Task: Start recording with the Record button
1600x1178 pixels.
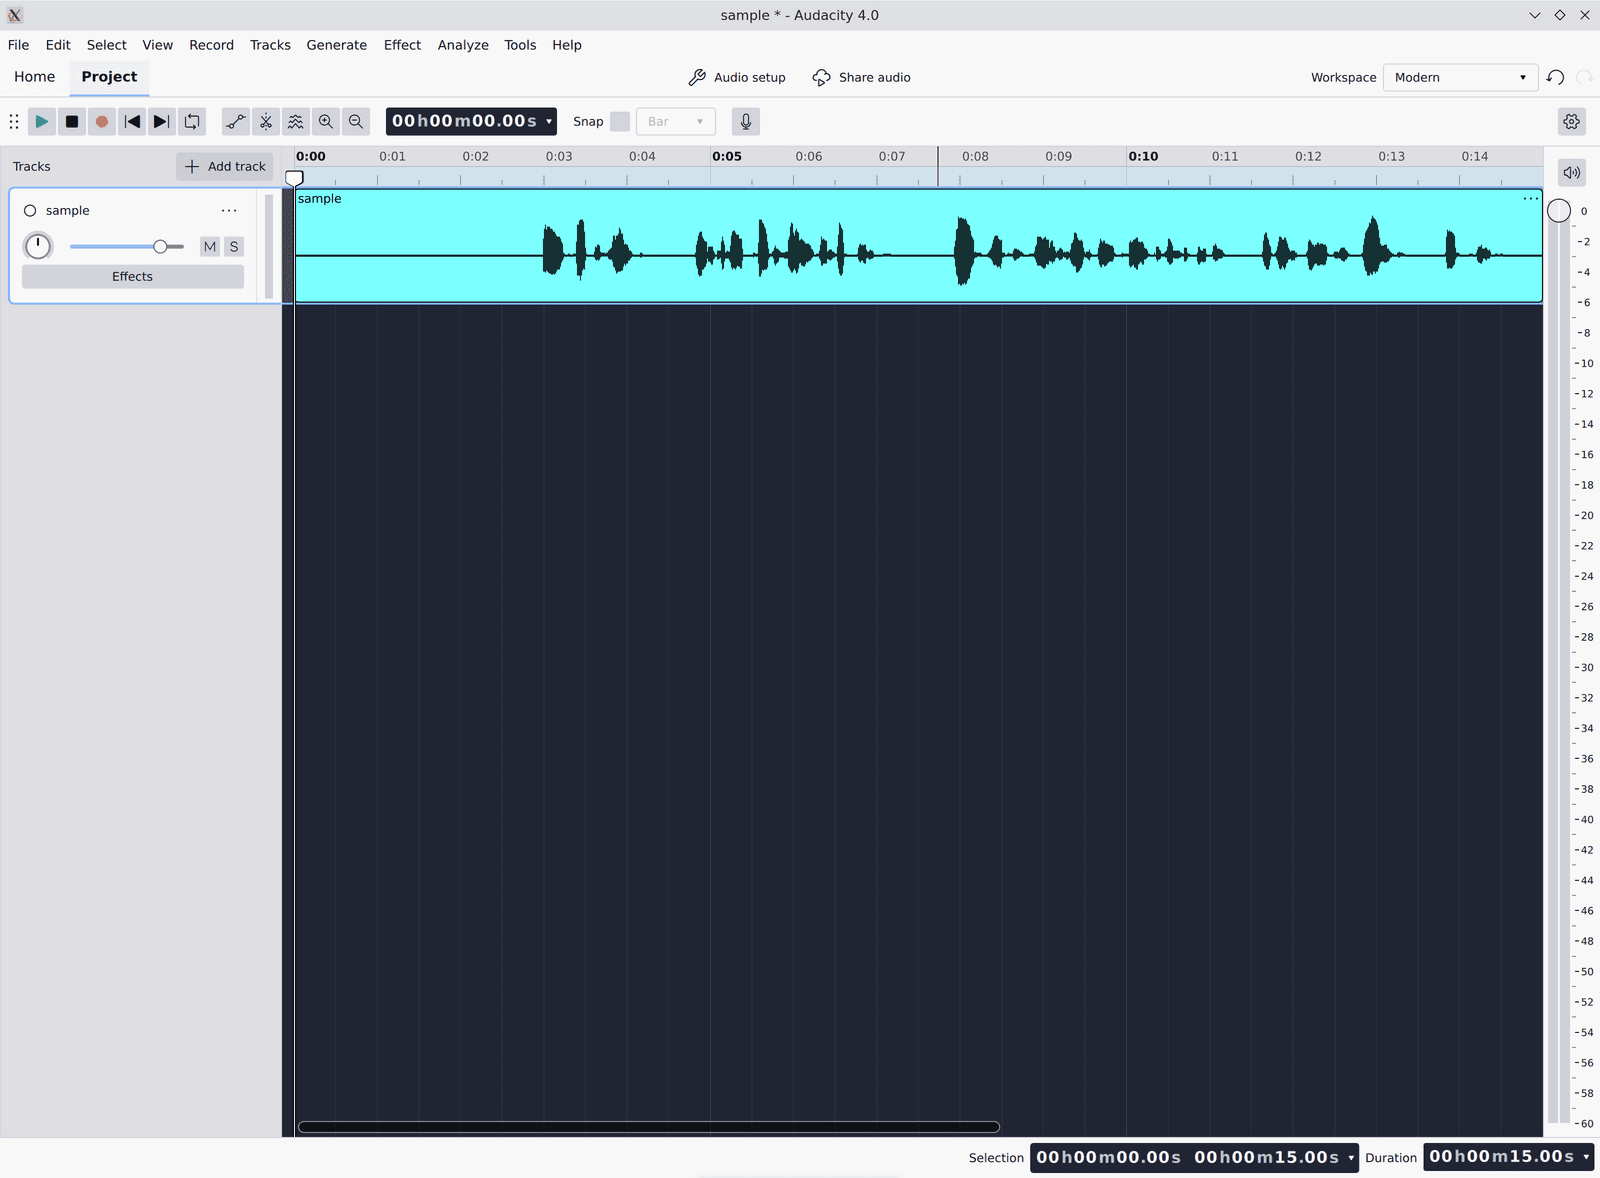Action: [102, 122]
